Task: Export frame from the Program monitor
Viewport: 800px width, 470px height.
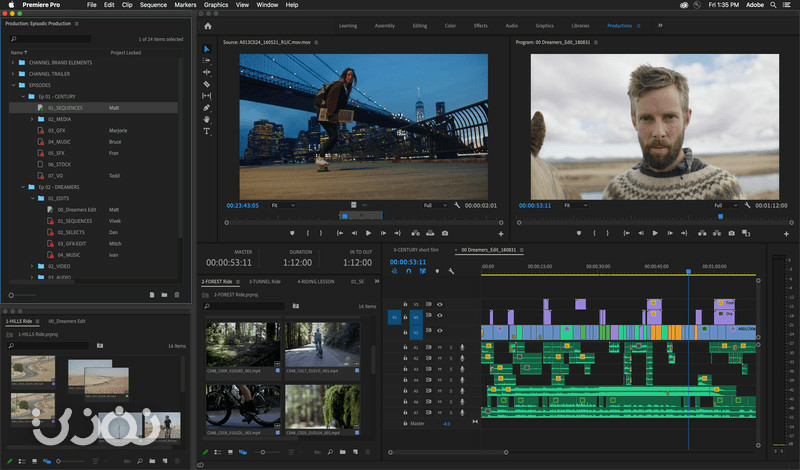Action: [x=732, y=233]
